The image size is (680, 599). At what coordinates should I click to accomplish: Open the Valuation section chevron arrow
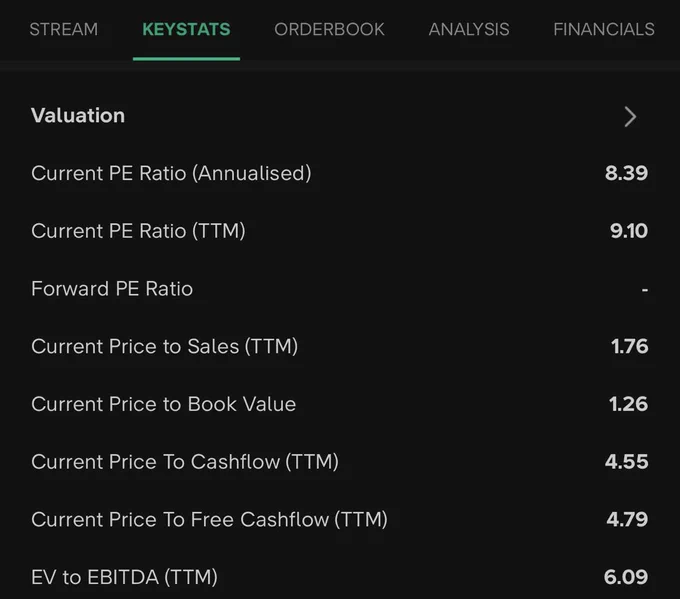point(630,116)
